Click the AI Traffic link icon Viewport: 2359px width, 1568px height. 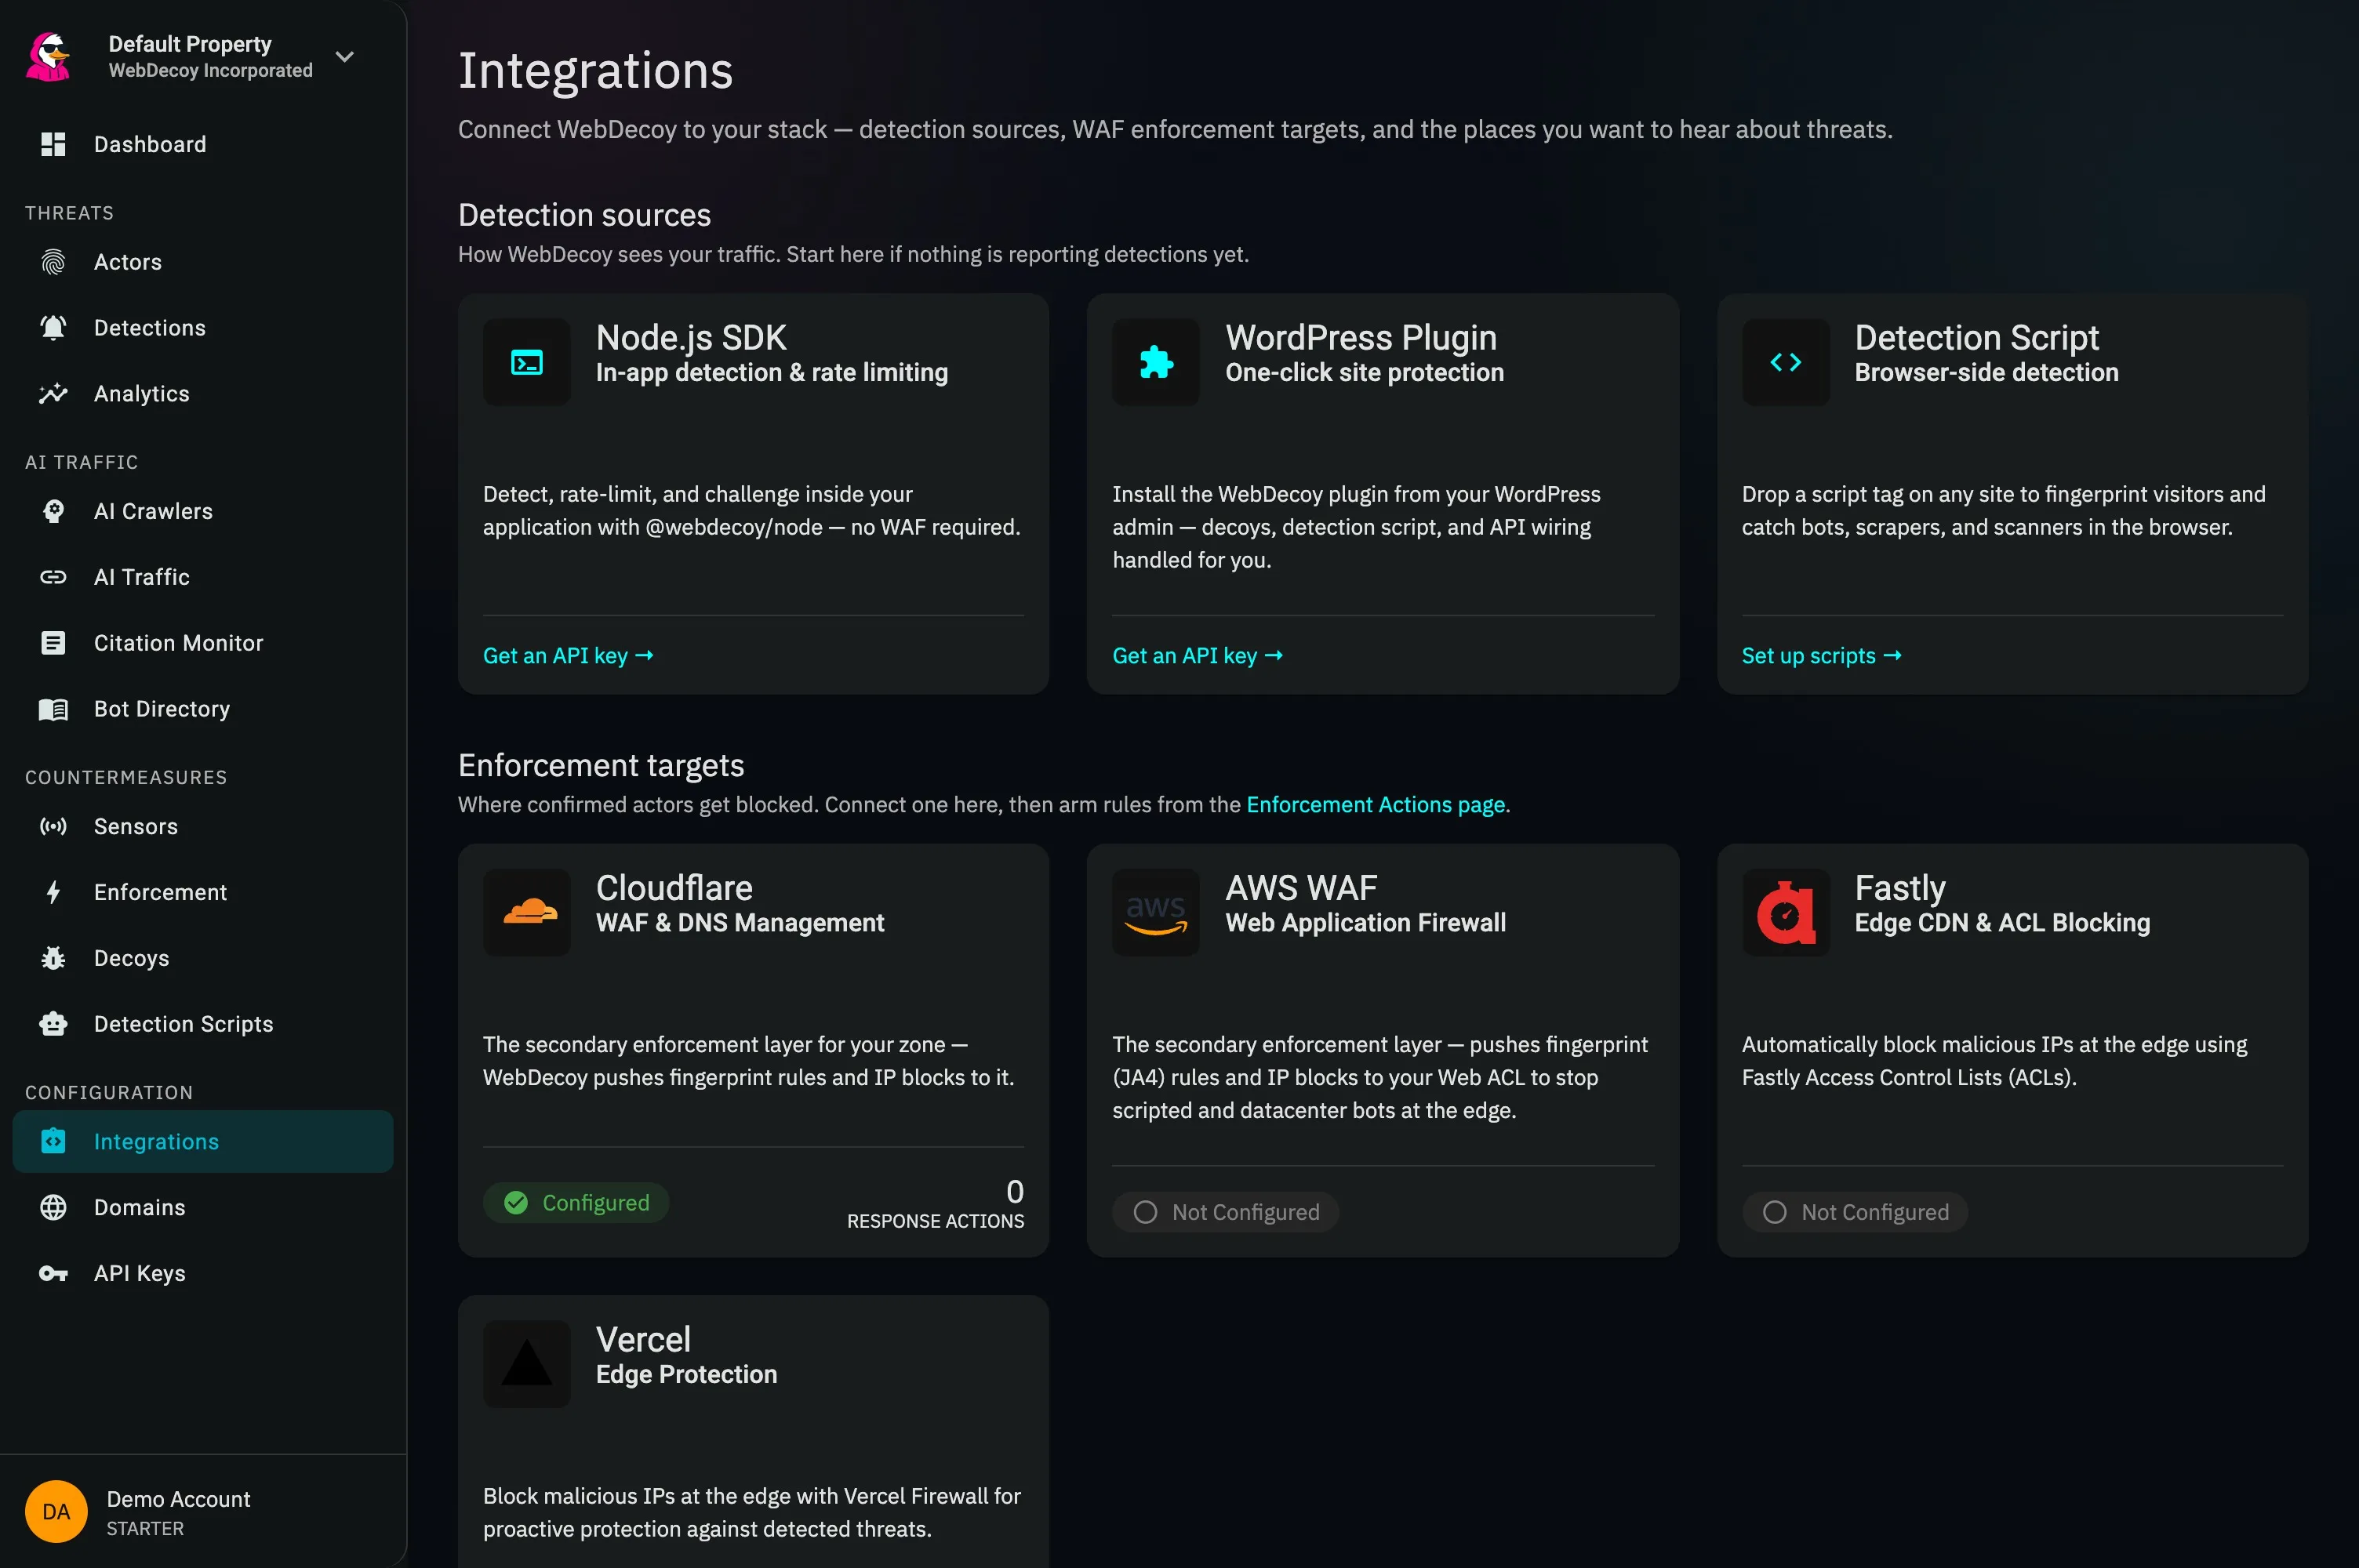pyautogui.click(x=53, y=577)
